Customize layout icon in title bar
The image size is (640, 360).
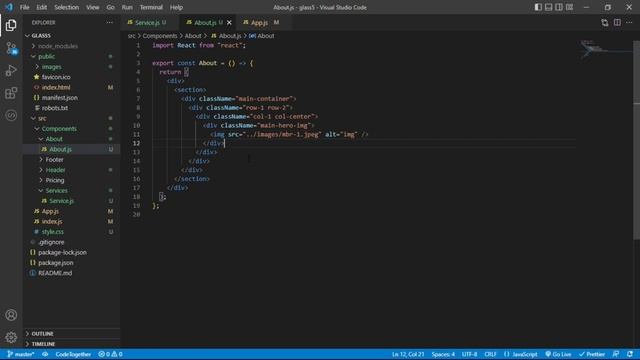(x=569, y=7)
